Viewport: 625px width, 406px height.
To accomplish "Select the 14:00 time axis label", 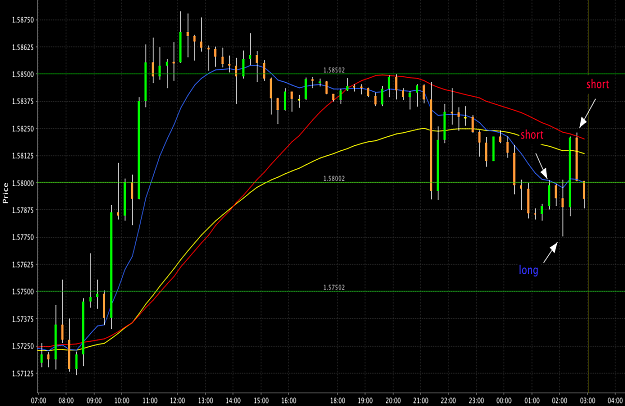I will (x=233, y=400).
